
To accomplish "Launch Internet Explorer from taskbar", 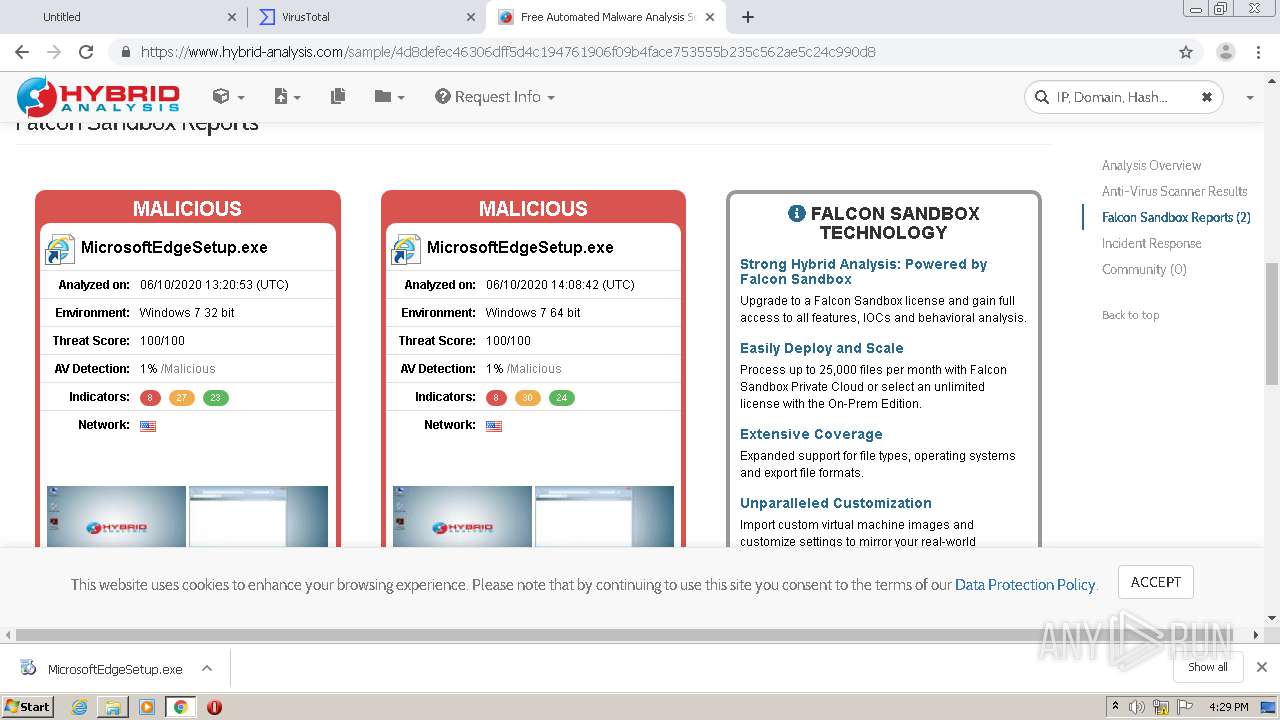I will [79, 707].
